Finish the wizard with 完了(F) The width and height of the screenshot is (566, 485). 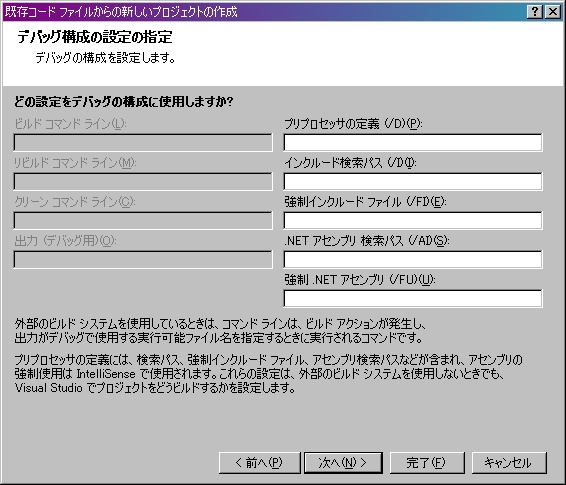click(x=427, y=463)
